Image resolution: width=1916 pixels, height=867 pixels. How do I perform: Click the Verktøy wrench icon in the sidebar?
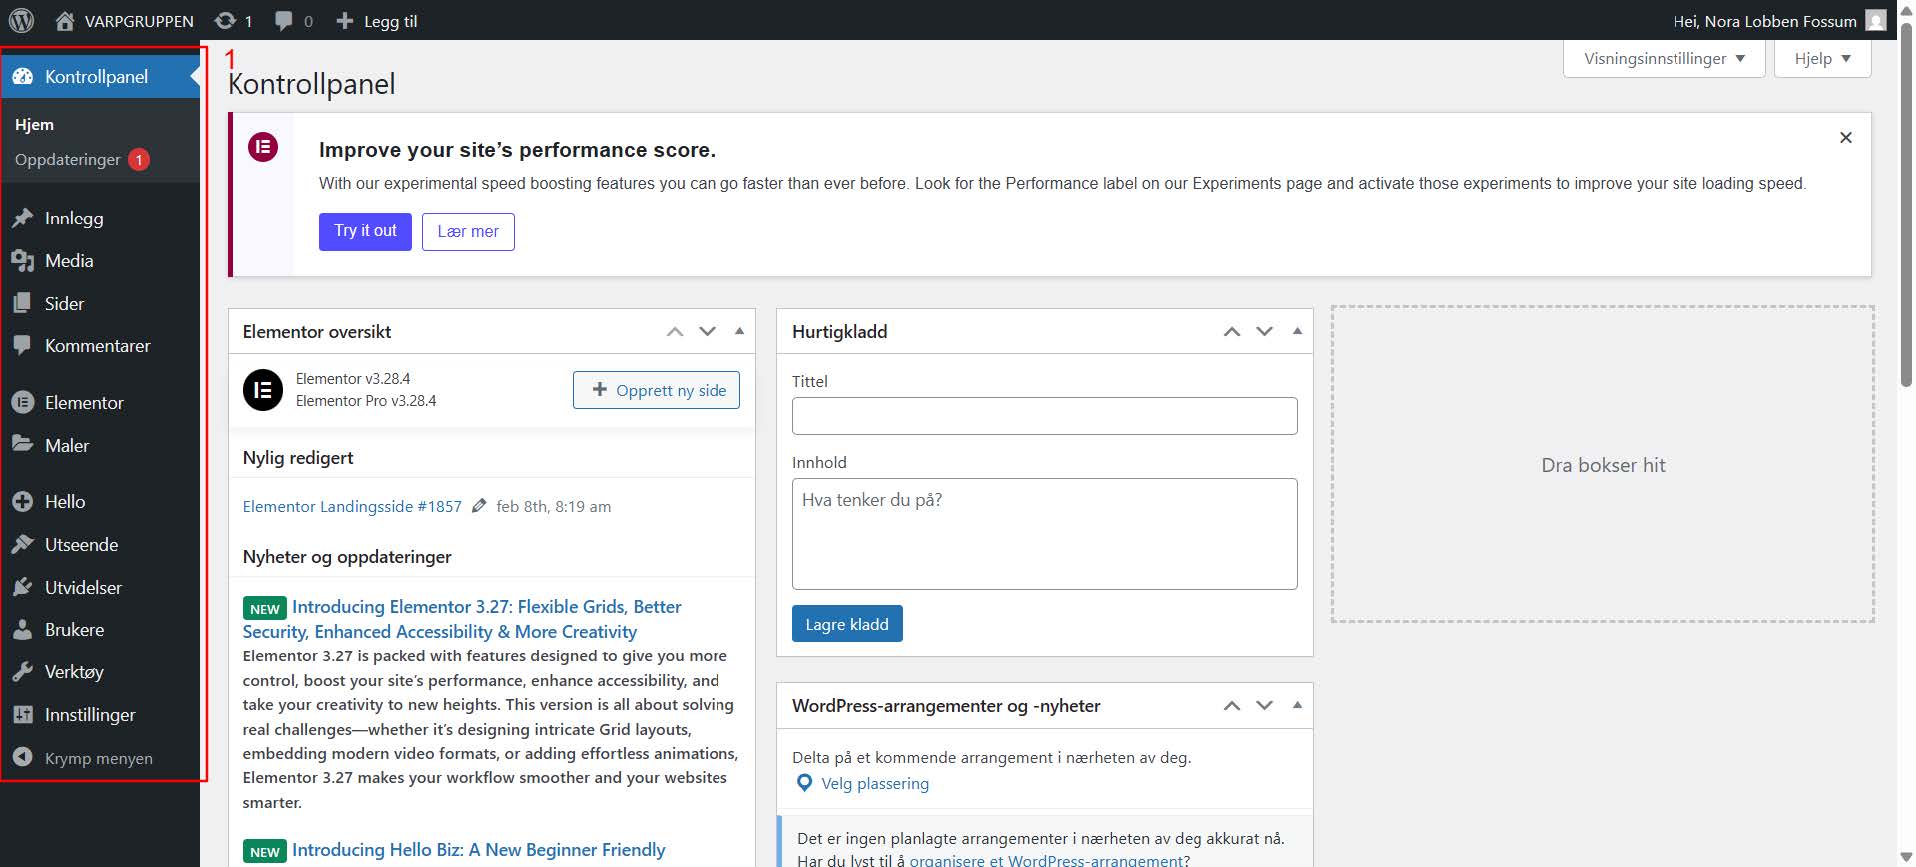(22, 672)
